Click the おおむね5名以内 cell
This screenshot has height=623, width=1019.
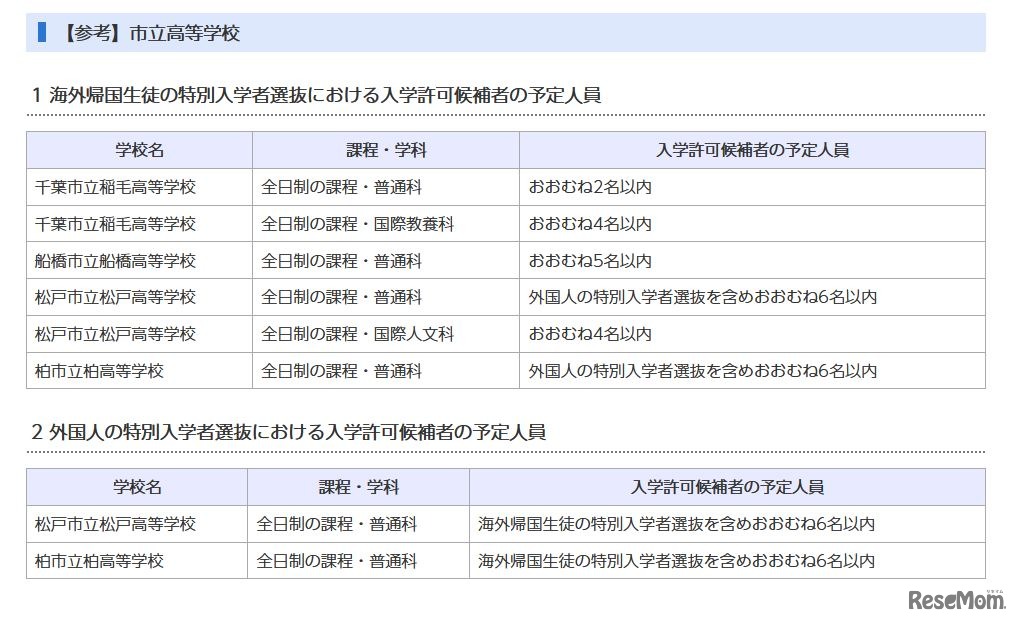[589, 261]
